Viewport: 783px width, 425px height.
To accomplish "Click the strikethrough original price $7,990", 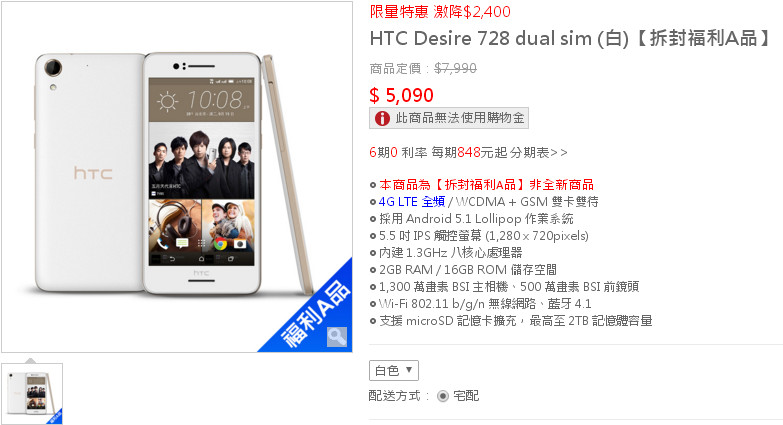I will click(455, 68).
